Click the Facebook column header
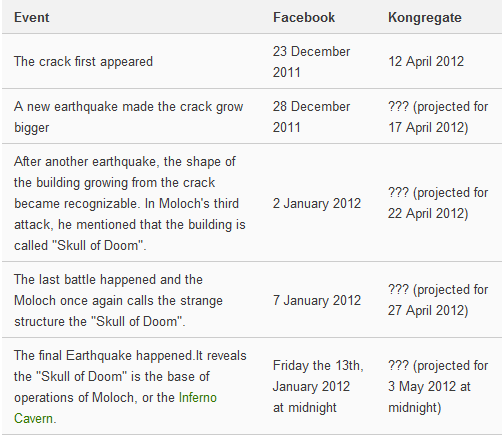 pos(304,18)
